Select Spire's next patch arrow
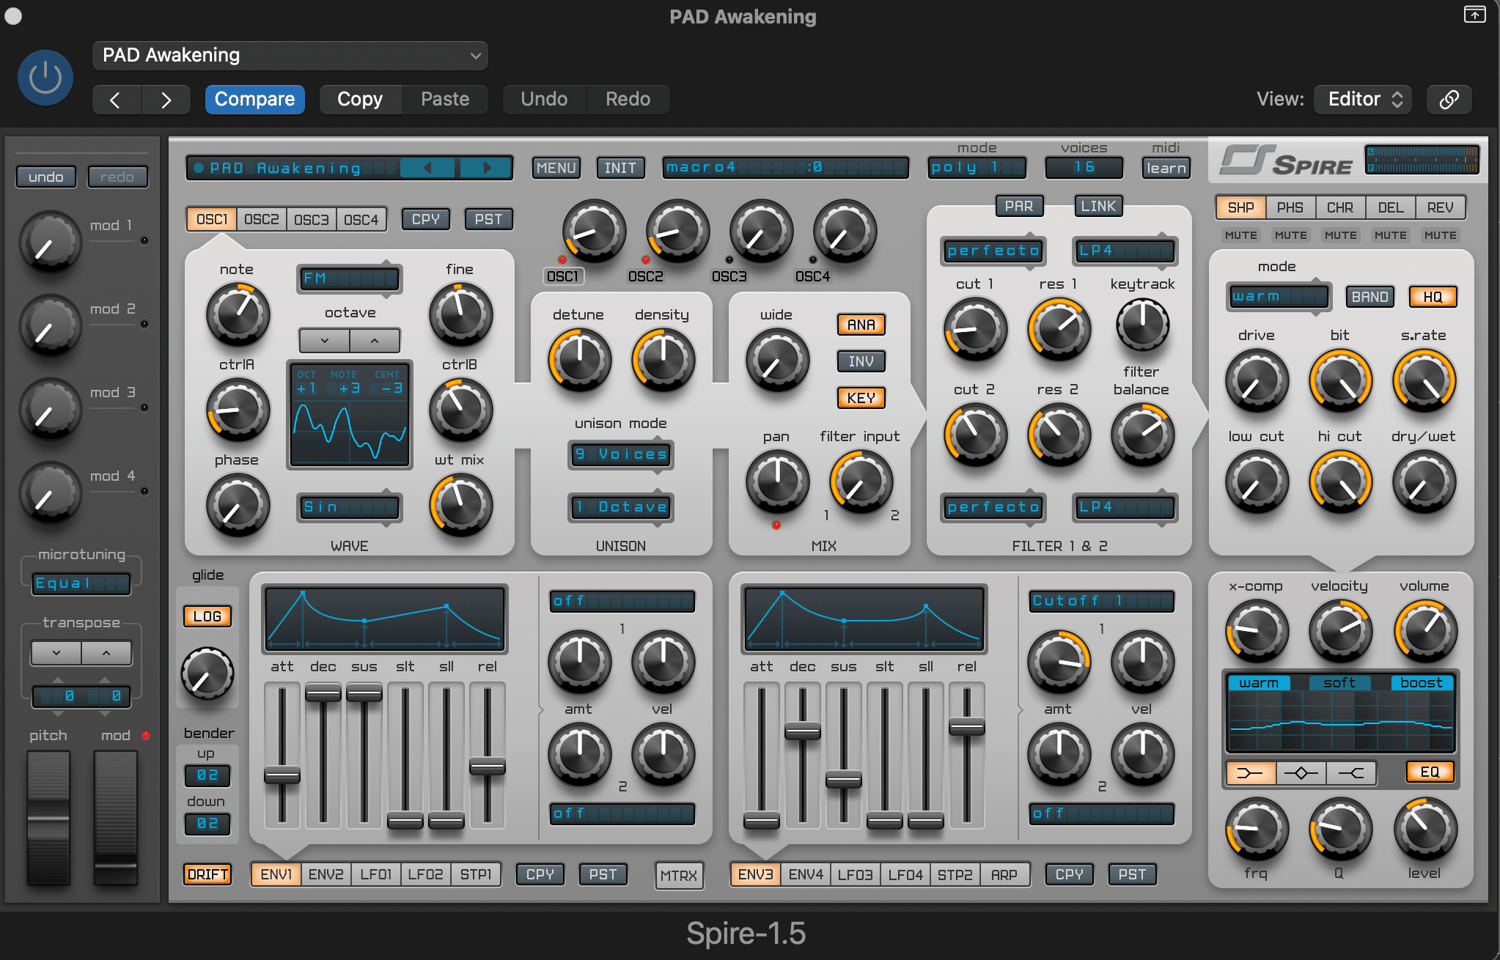The height and width of the screenshot is (960, 1500). (487, 168)
